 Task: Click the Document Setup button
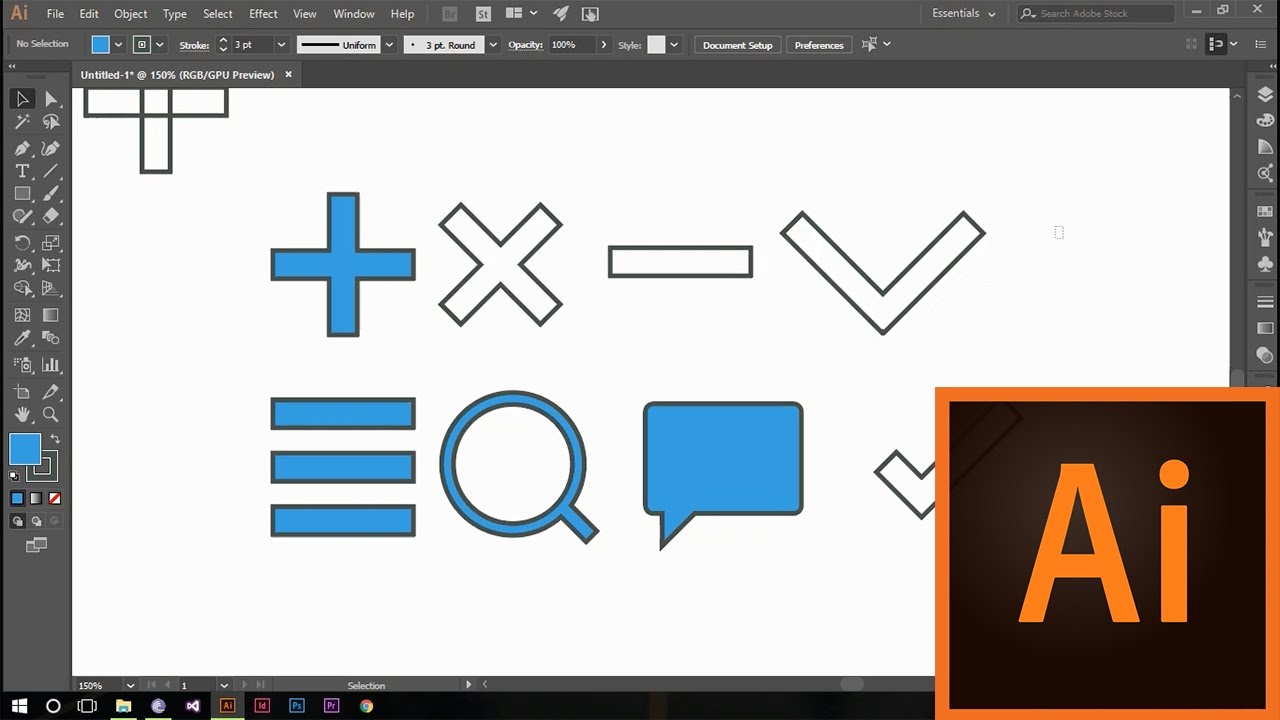coord(737,45)
